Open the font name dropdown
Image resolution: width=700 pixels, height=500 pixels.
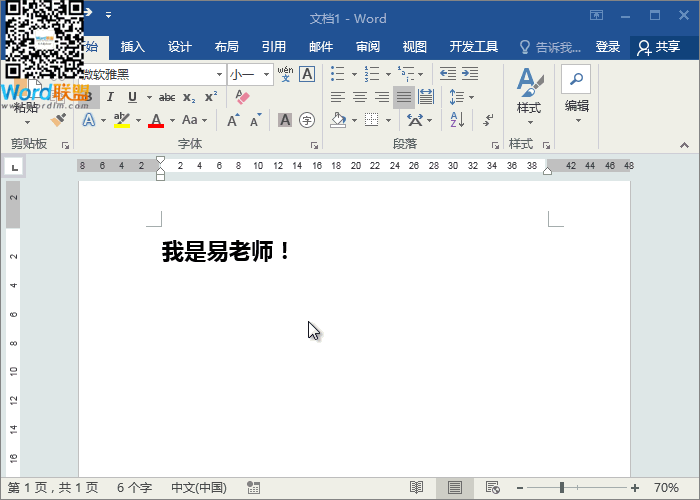click(x=219, y=74)
